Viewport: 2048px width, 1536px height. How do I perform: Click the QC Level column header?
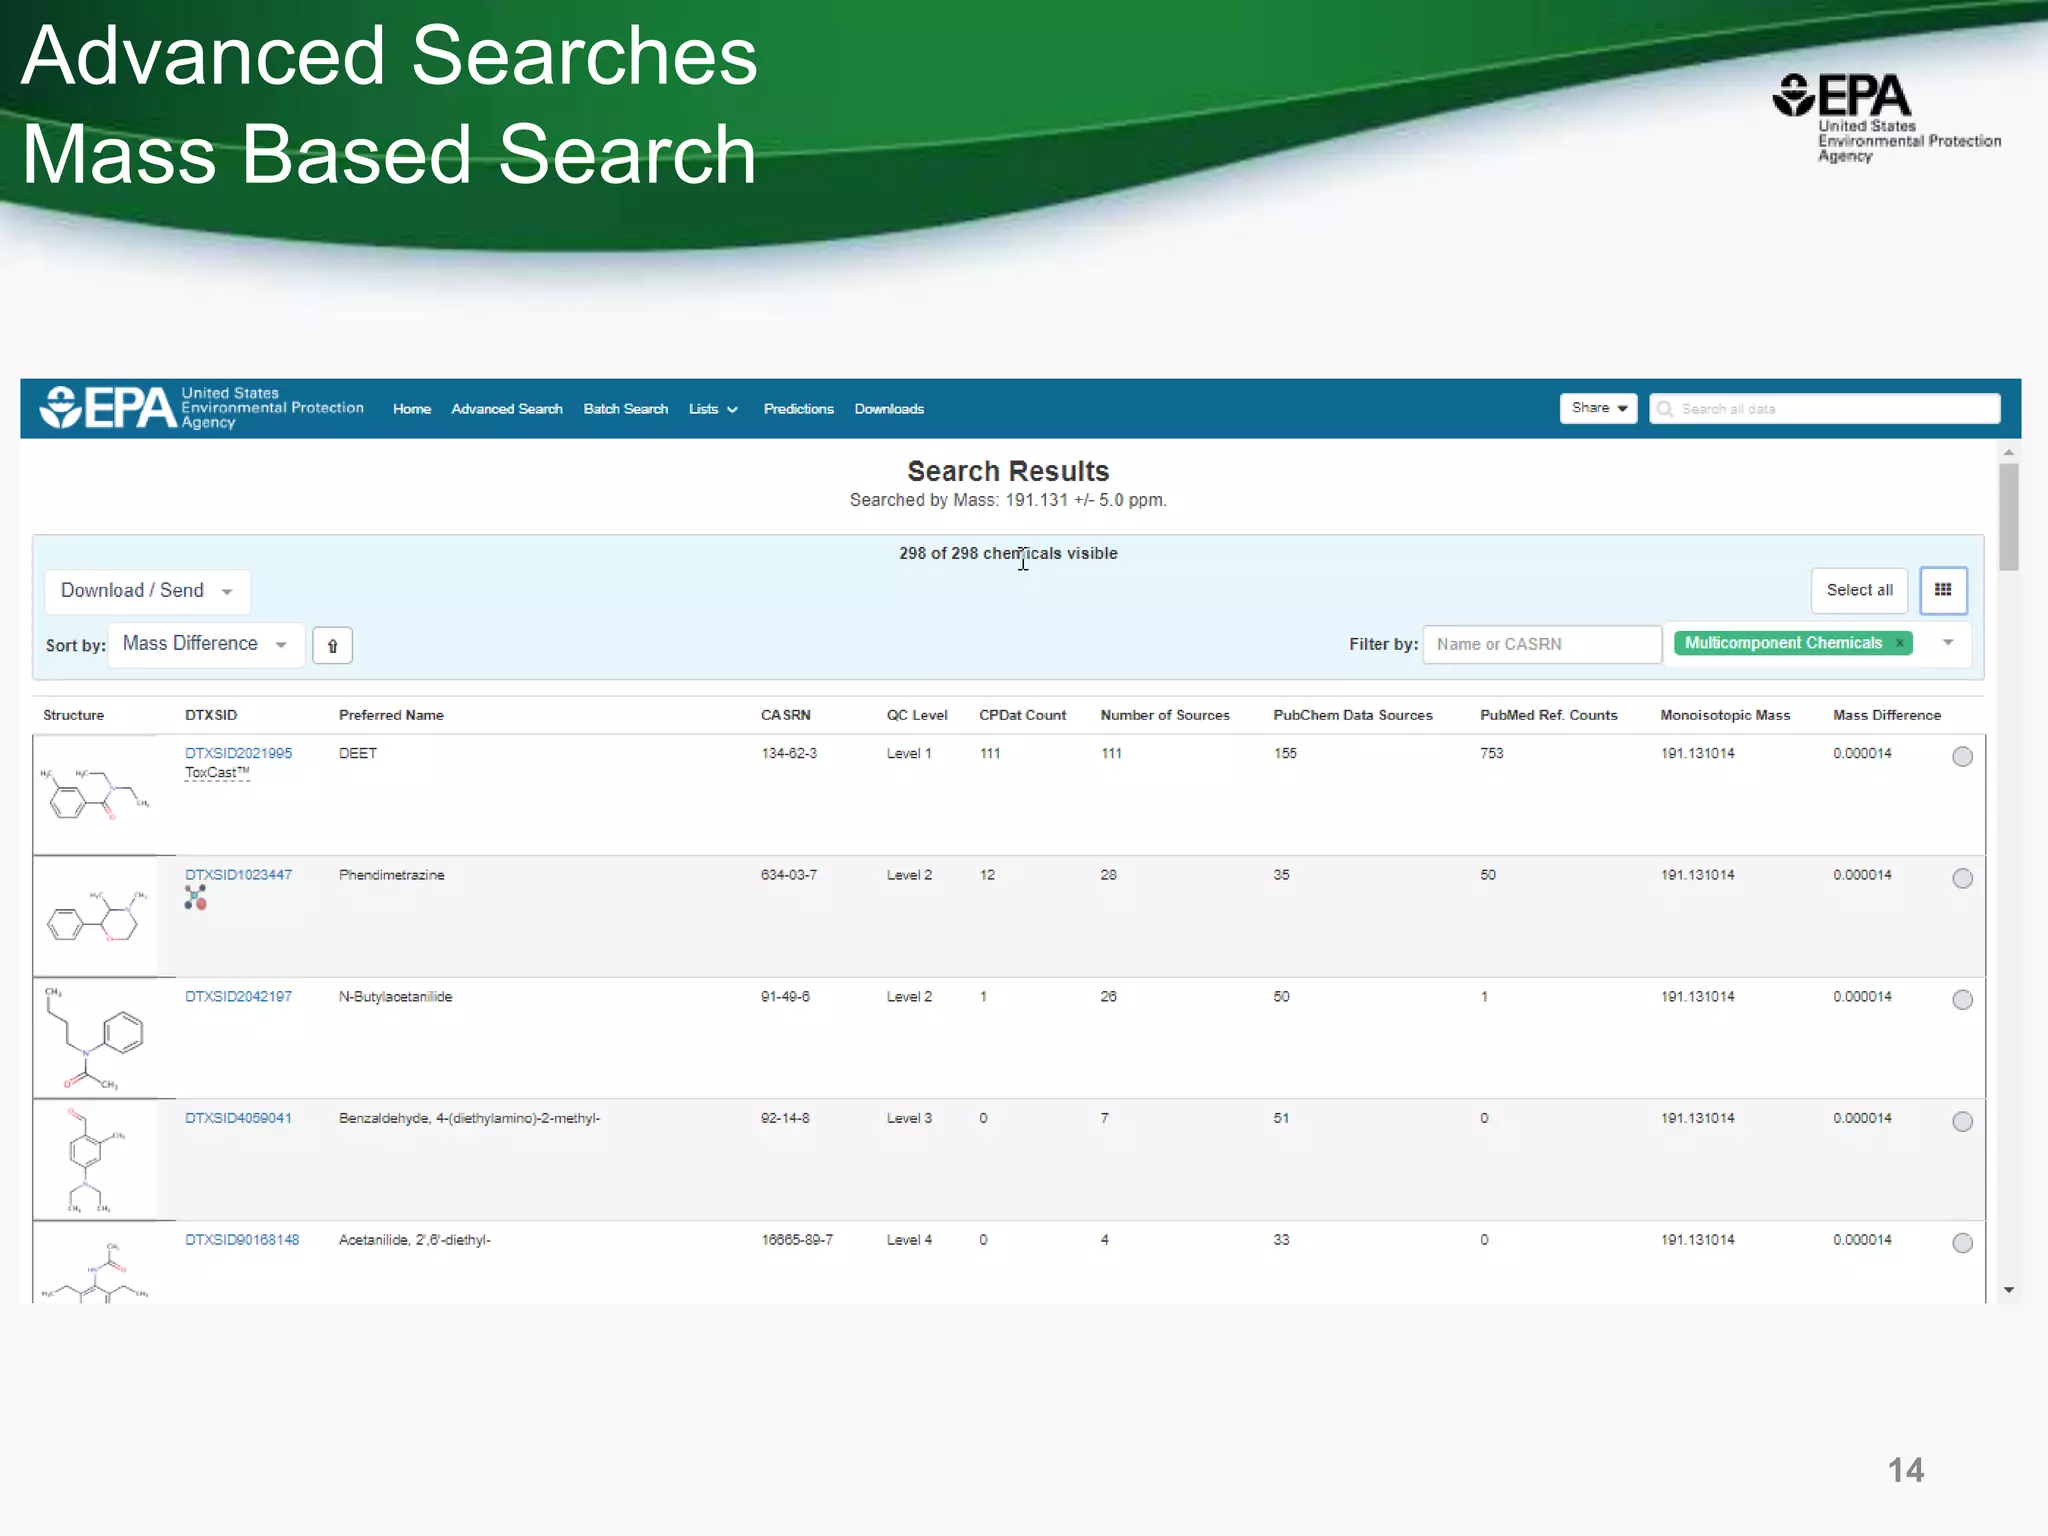(917, 715)
